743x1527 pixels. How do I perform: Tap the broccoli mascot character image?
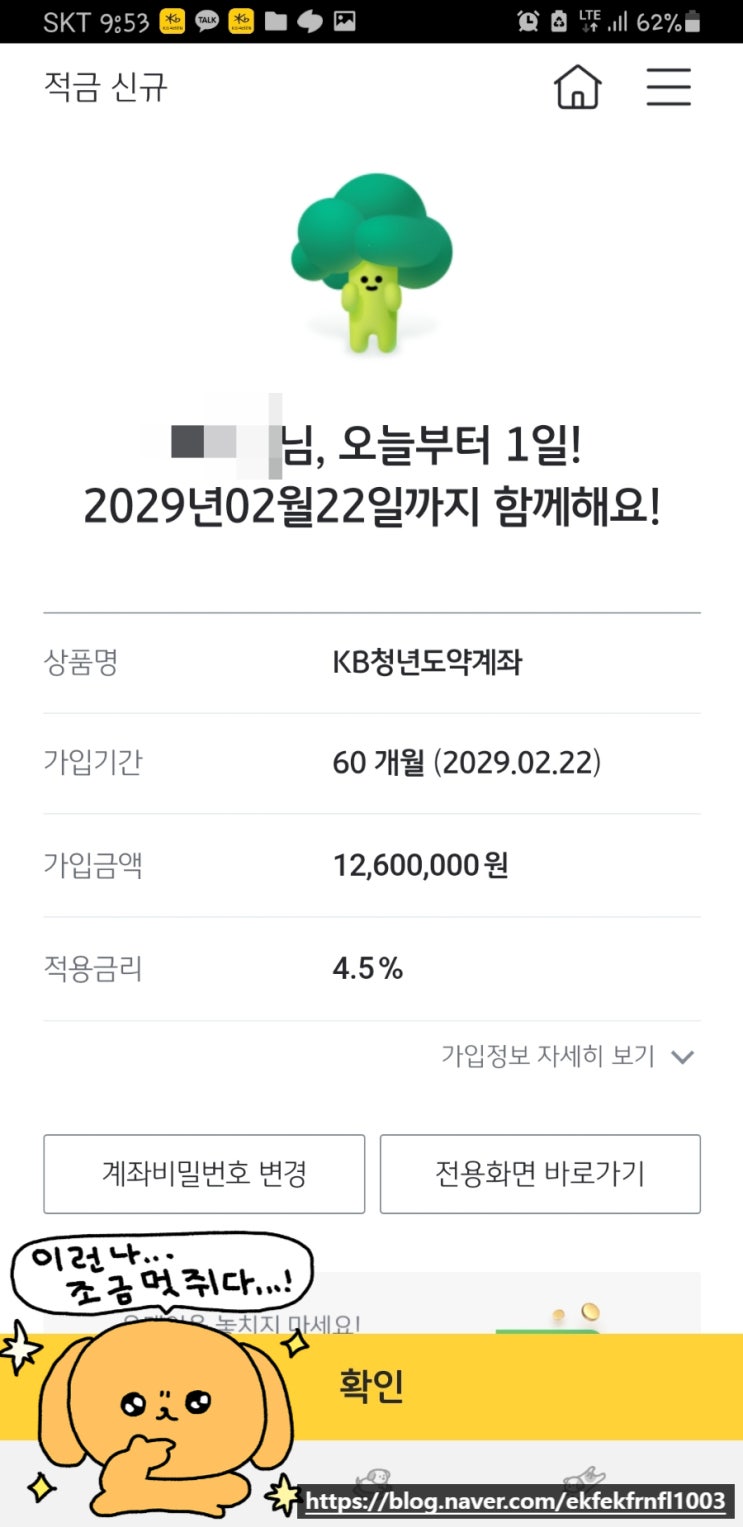pos(372,262)
